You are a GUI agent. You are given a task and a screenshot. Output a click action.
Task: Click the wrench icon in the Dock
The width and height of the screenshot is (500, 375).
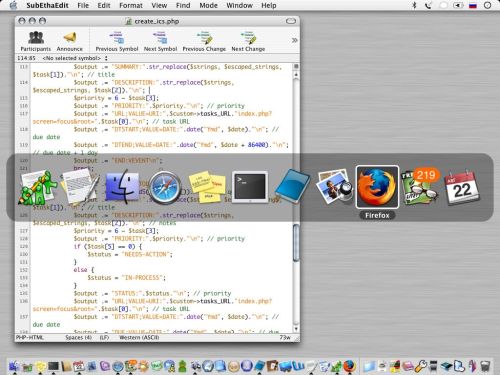point(421,366)
